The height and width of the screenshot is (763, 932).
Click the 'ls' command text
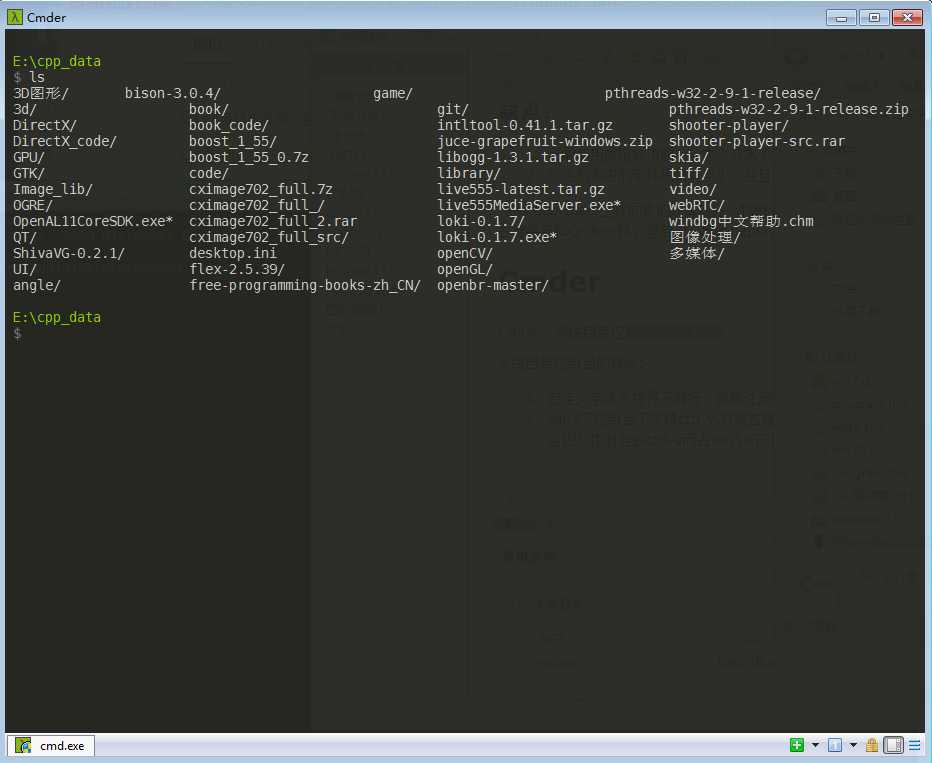coord(37,77)
